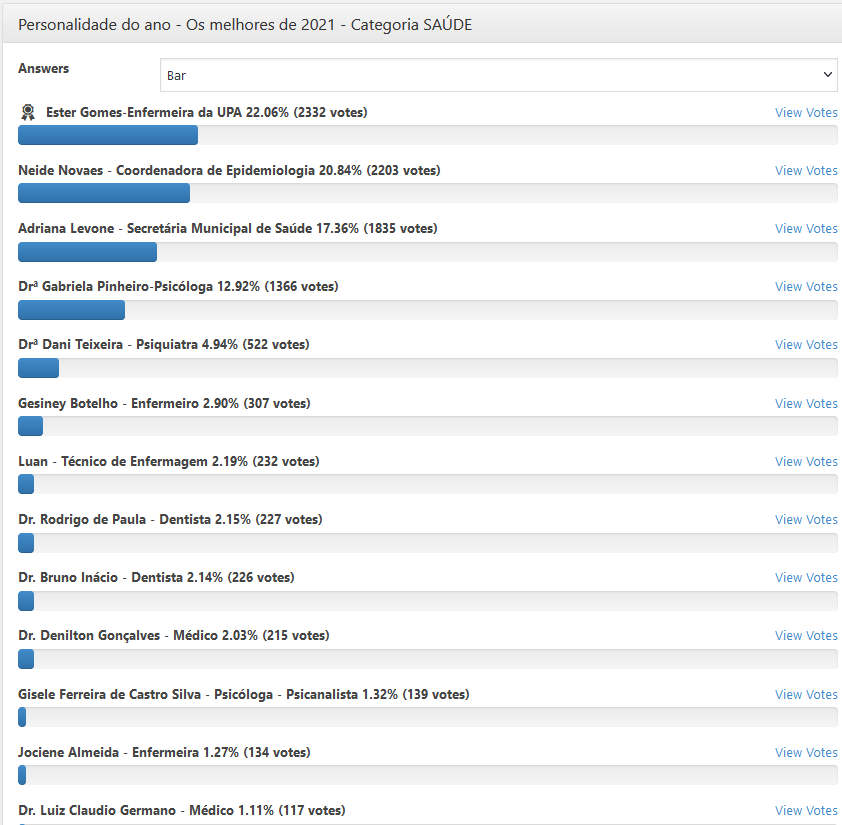
Task: View votes for Dr. Bruno Inácio
Action: [805, 577]
